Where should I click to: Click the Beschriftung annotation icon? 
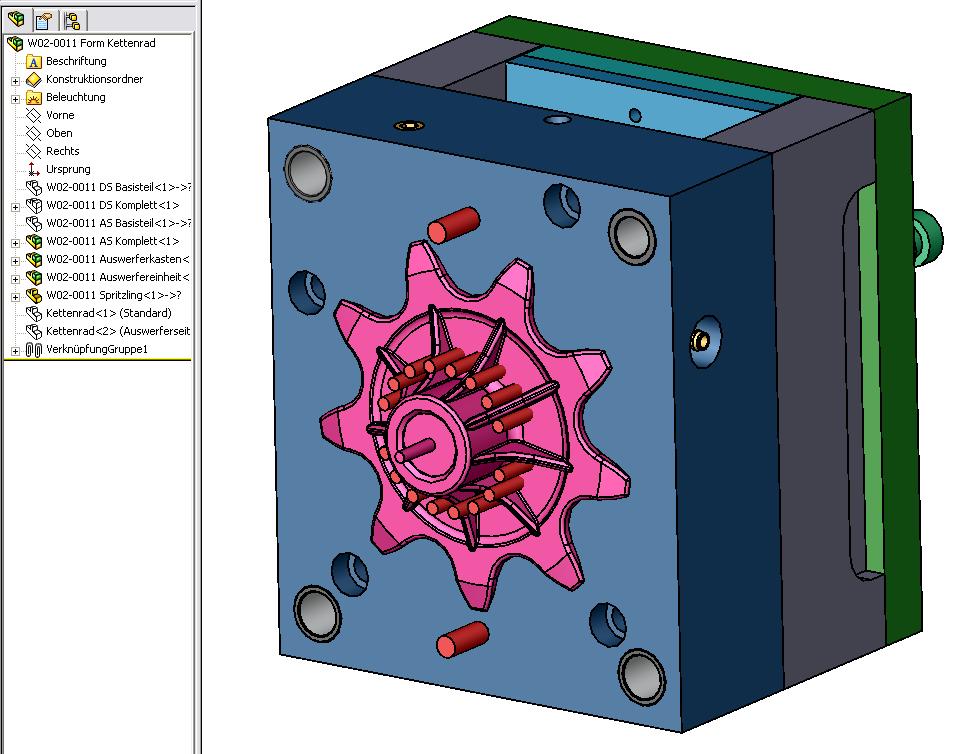(x=34, y=61)
